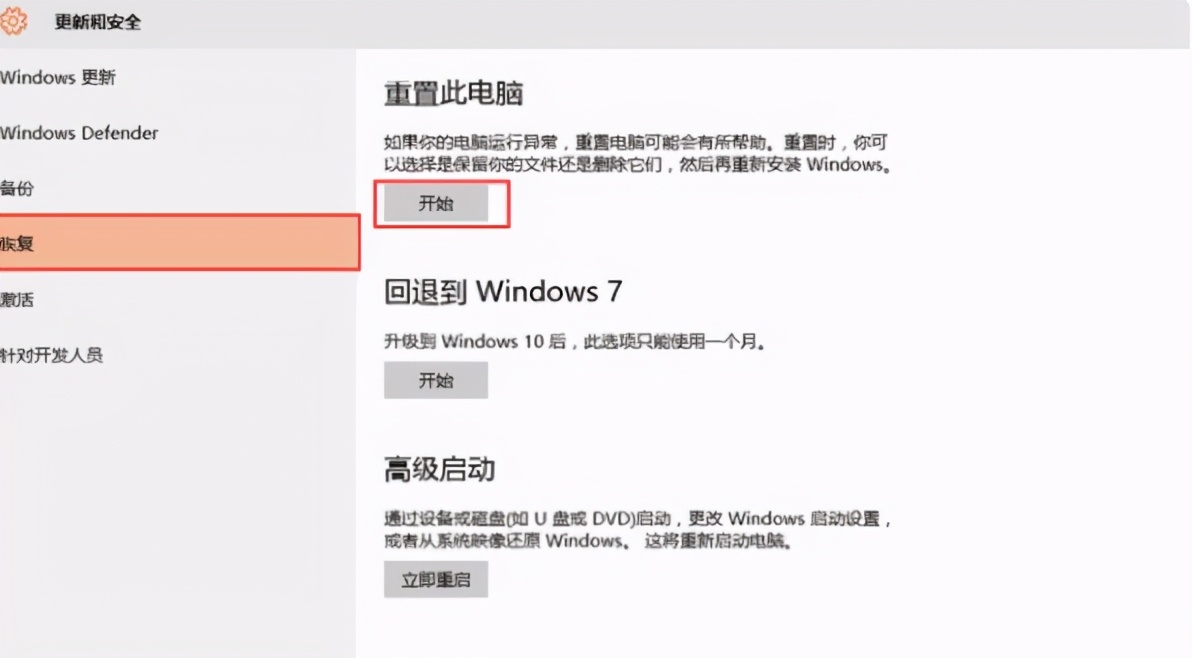Select the highlighted 恢复 sidebar item
1192x658 pixels.
179,242
